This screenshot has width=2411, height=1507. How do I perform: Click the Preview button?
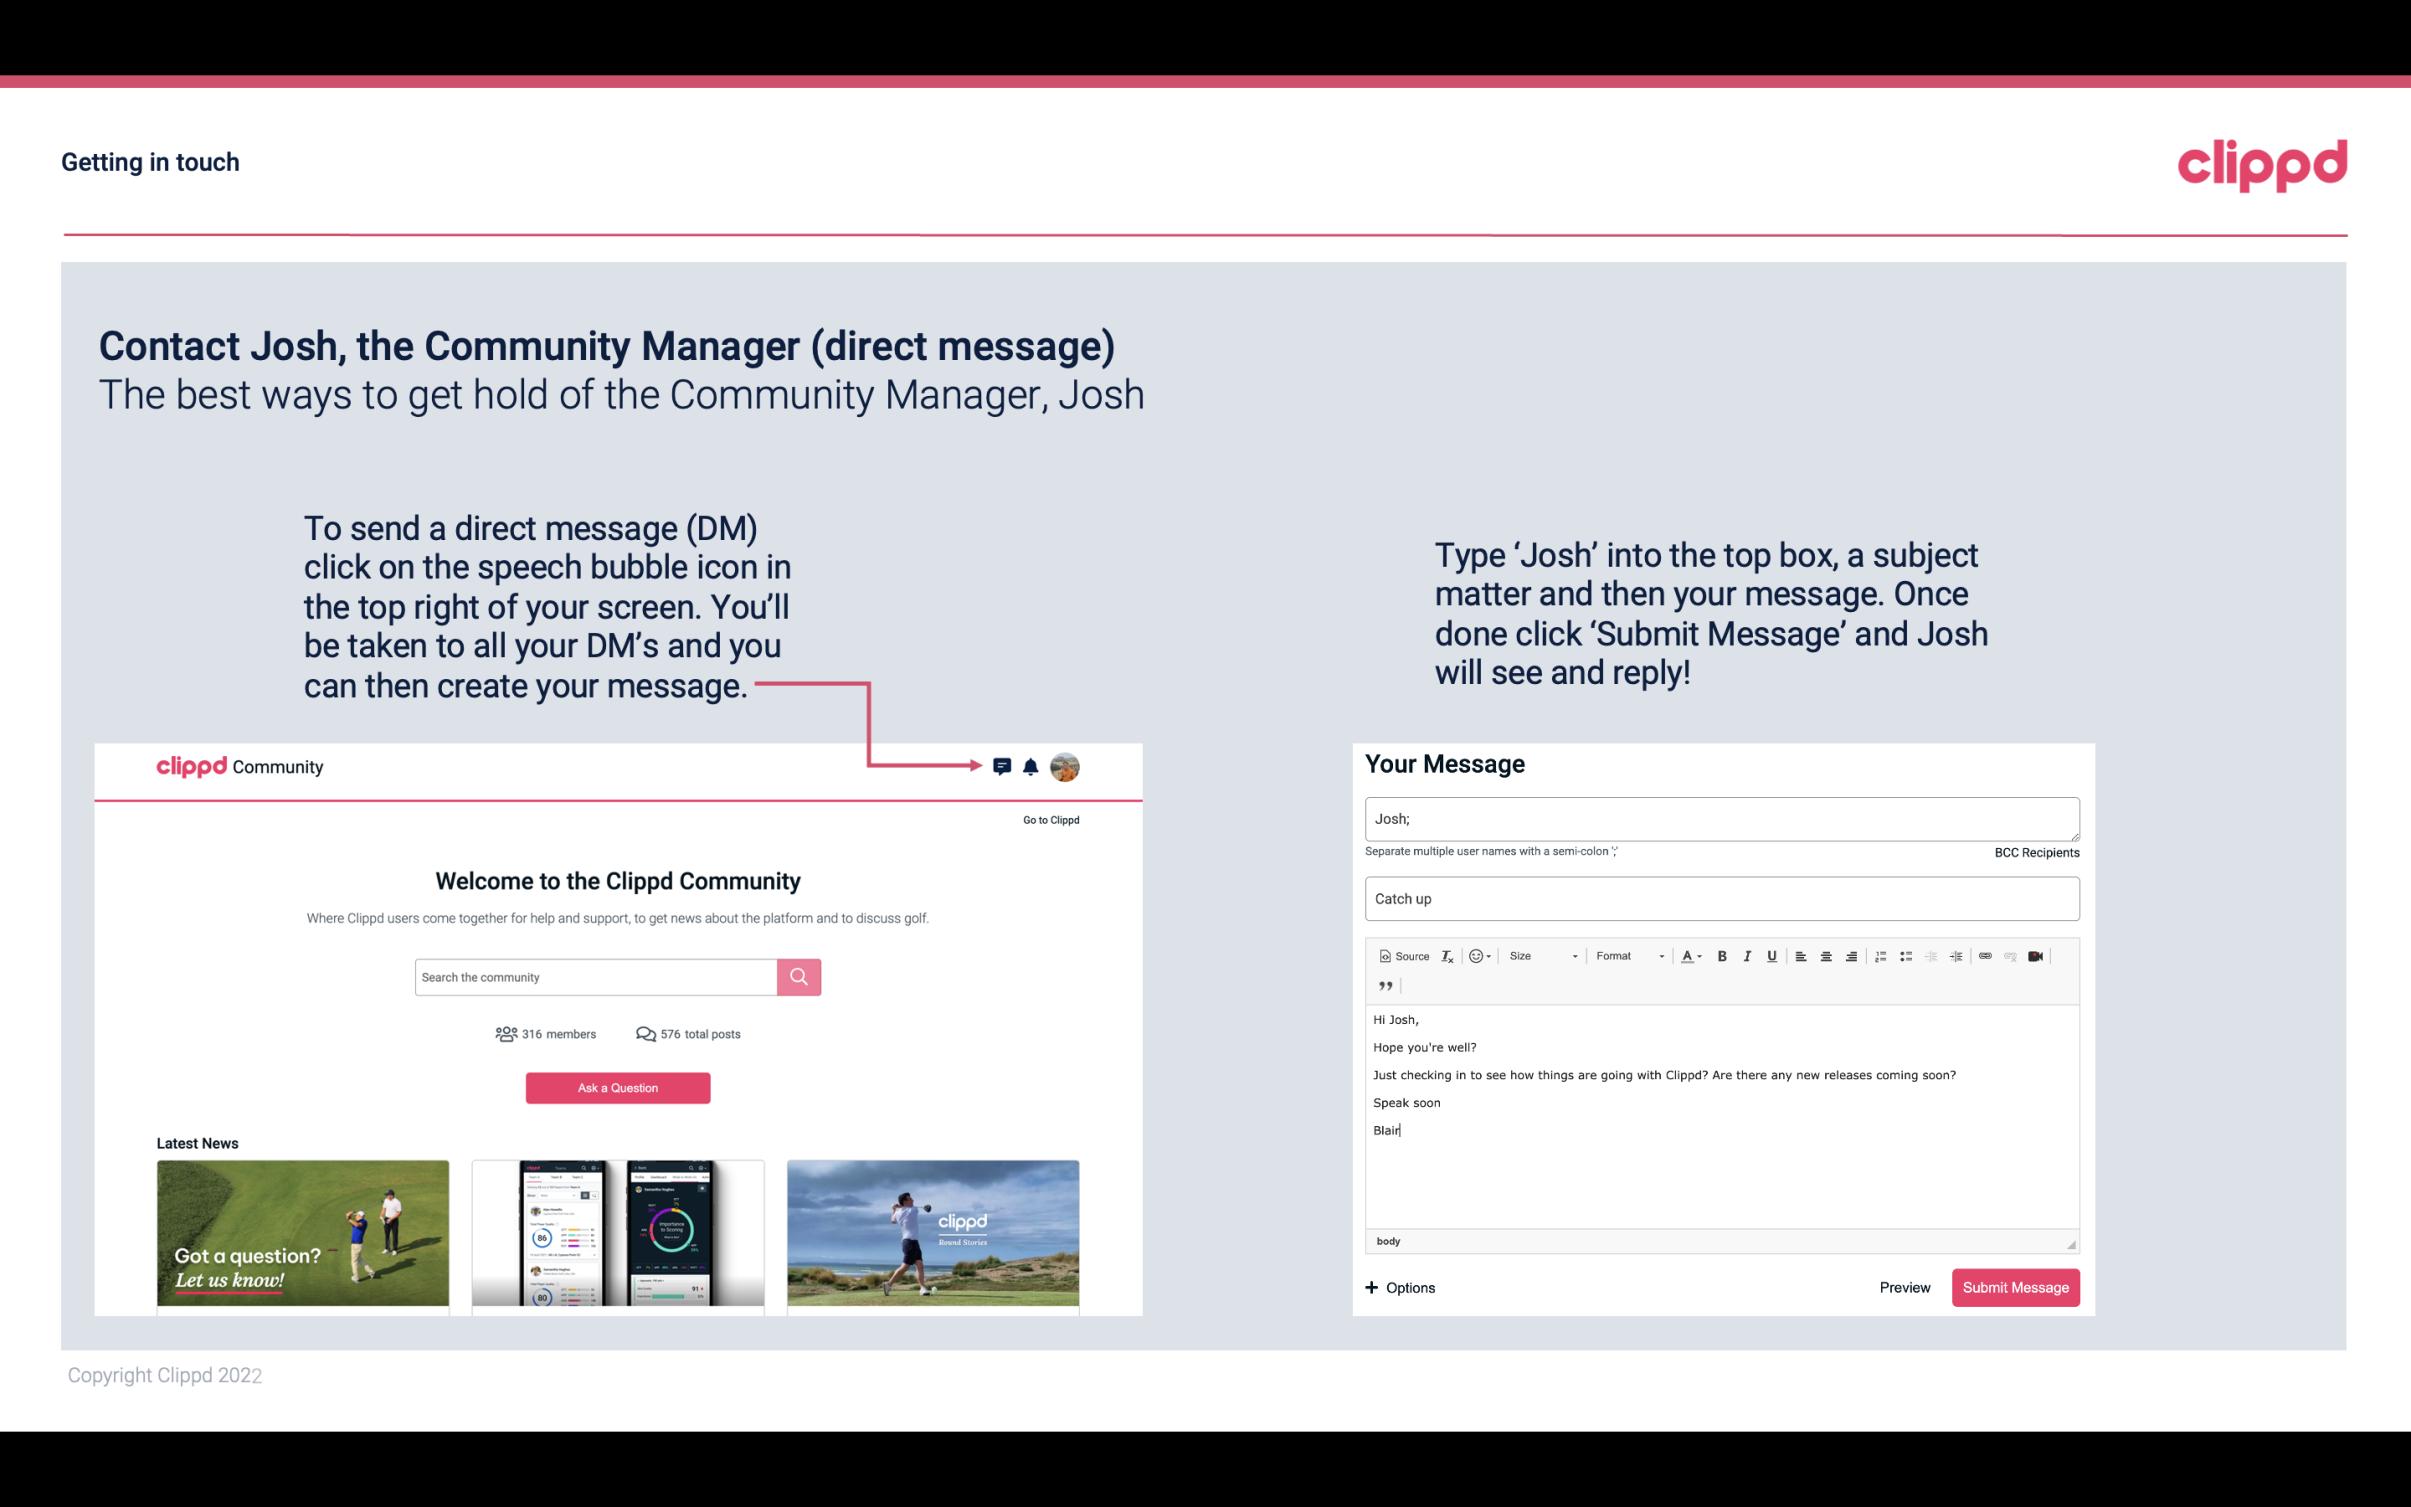1904,1287
